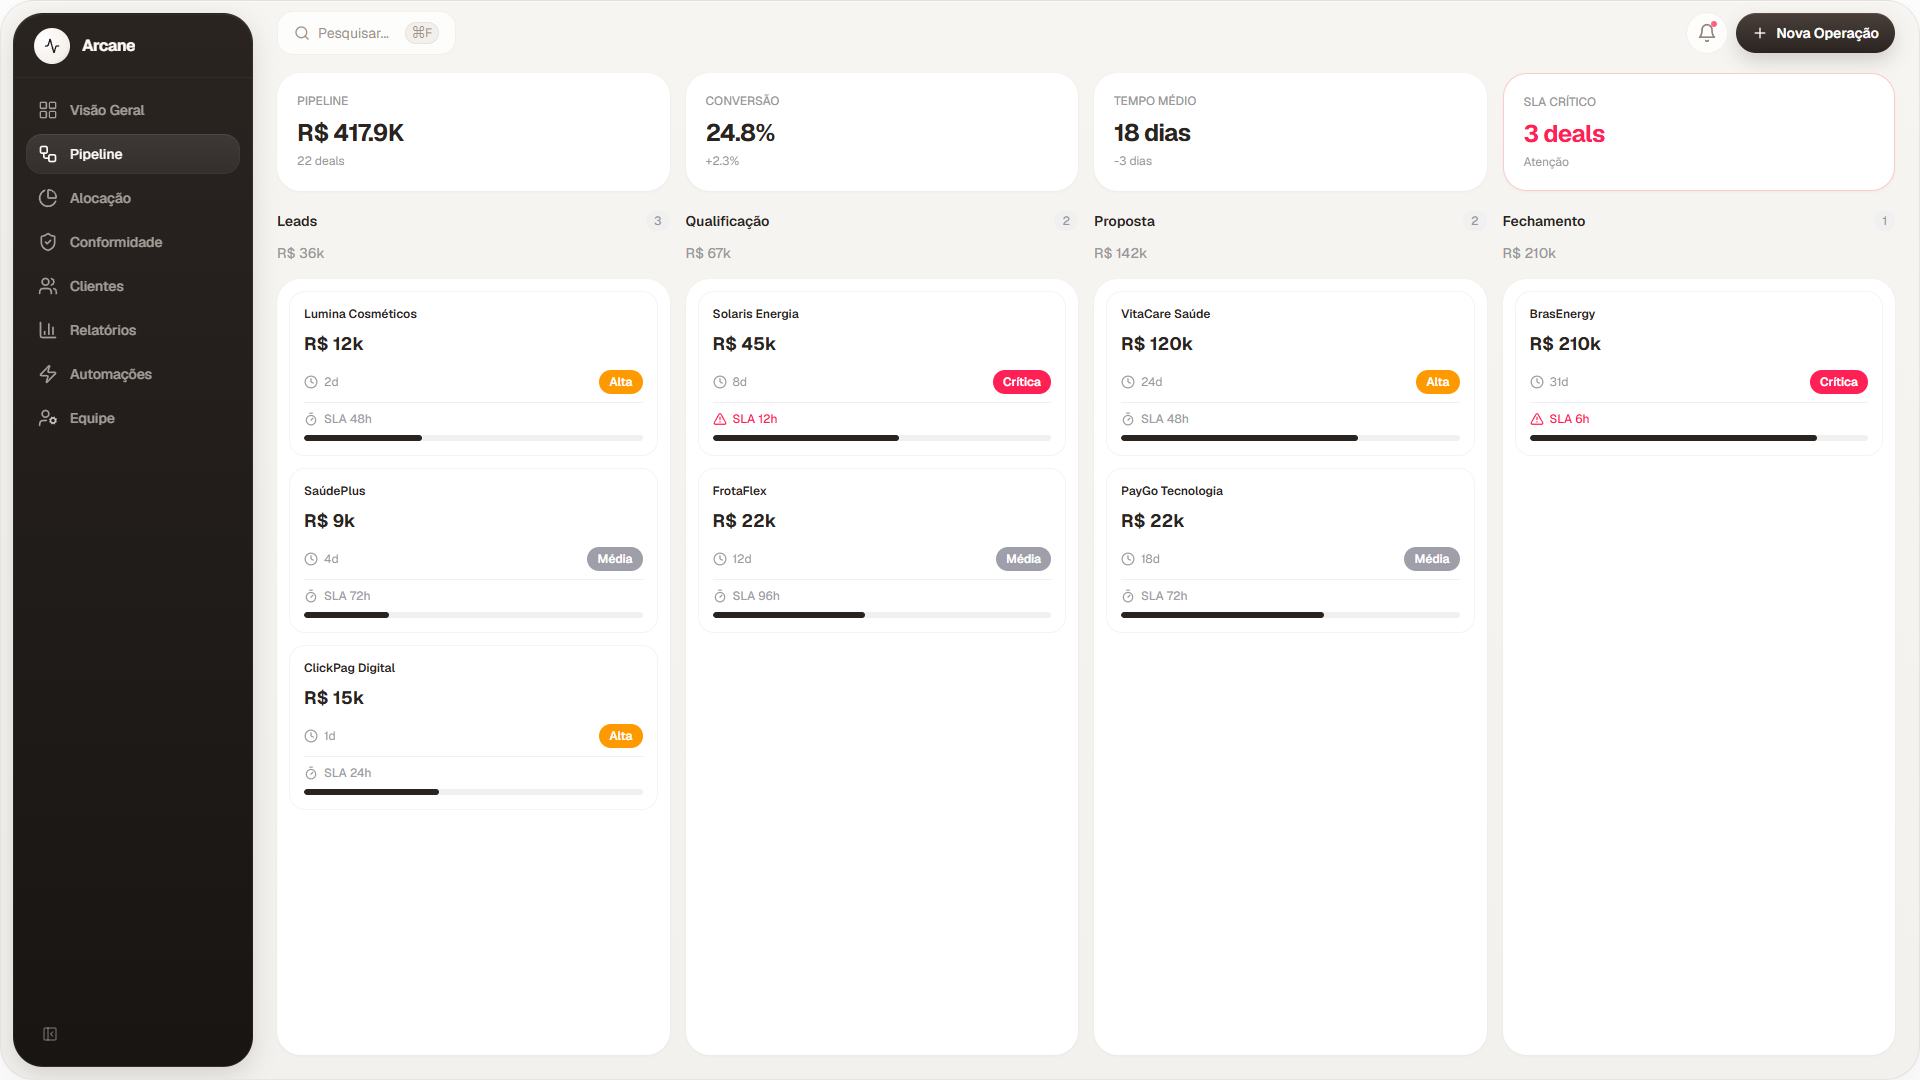Screen dimensions: 1920x1080
Task: Open the notifications bell
Action: click(x=1707, y=33)
